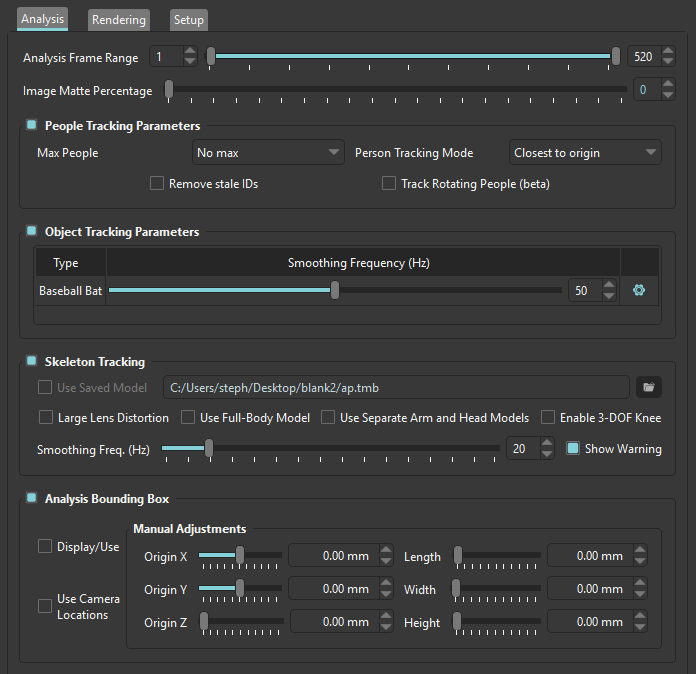Collapse the Object Tracking Parameters section
The image size is (696, 674).
pos(32,231)
